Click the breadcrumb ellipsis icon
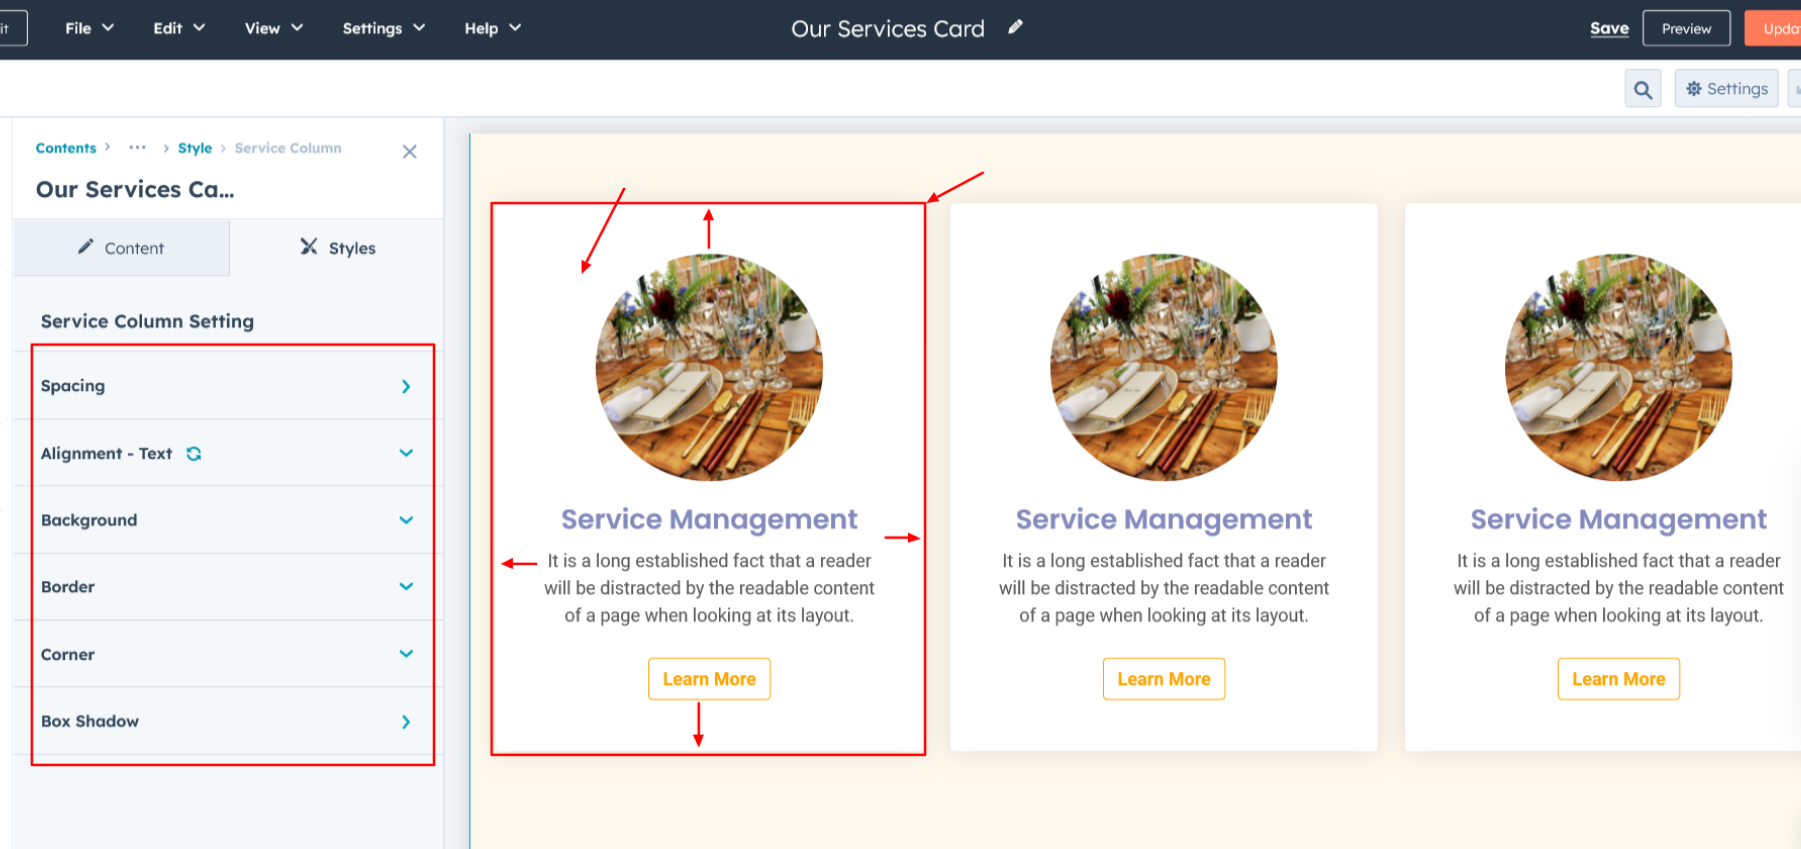The width and height of the screenshot is (1801, 849). click(137, 148)
